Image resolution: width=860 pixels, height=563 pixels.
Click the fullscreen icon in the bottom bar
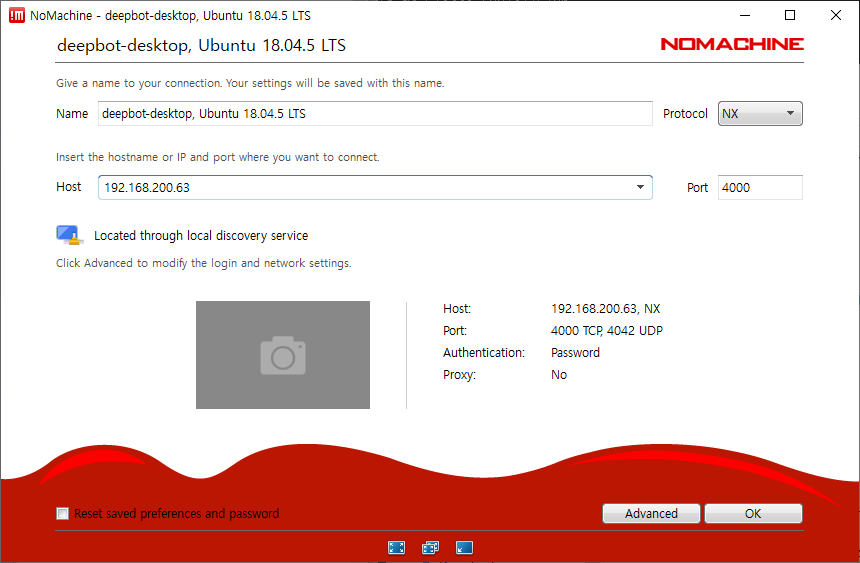[x=396, y=547]
